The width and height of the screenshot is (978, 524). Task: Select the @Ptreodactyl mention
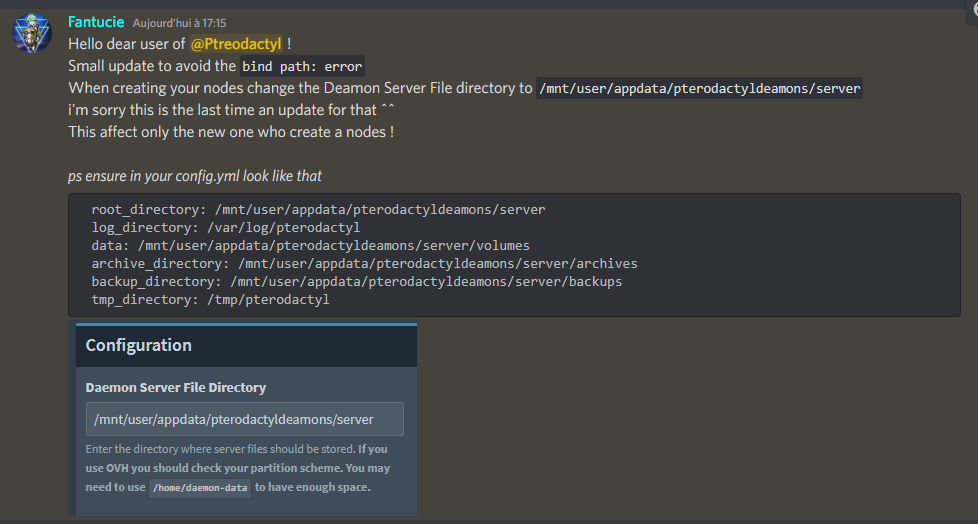click(x=236, y=44)
